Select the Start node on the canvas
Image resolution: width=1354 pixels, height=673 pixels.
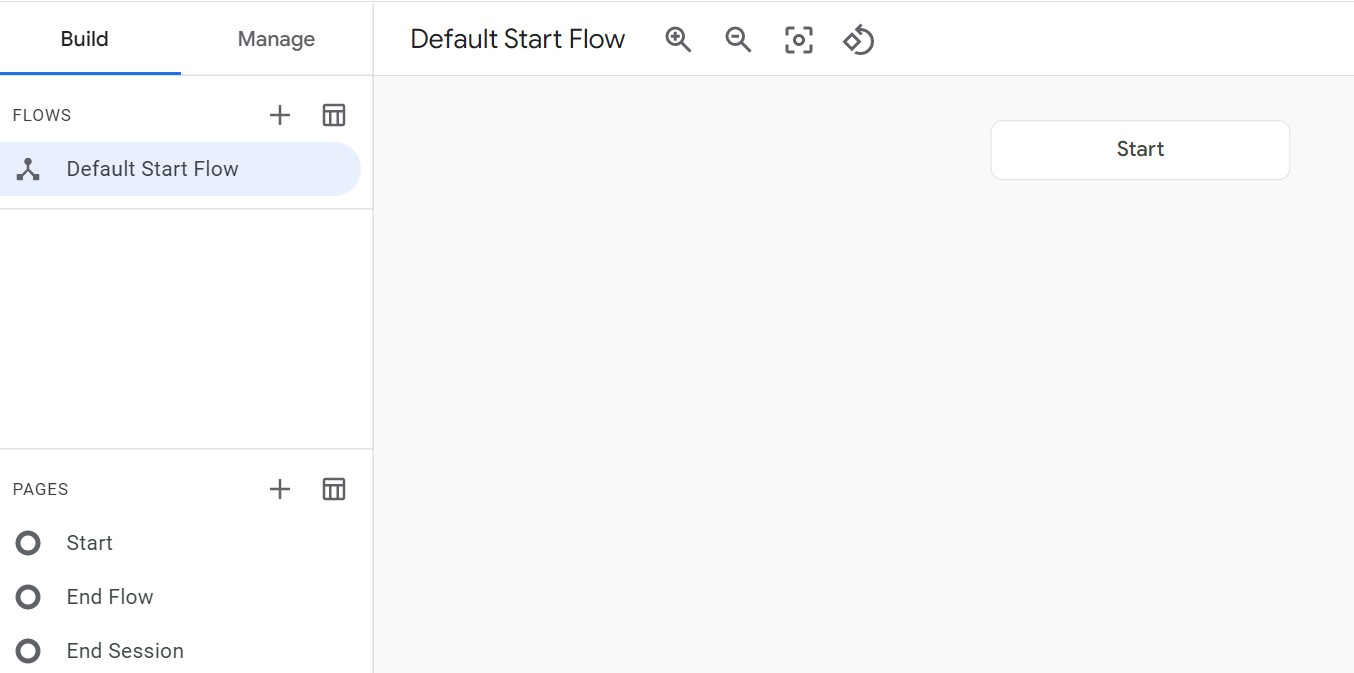point(1140,150)
